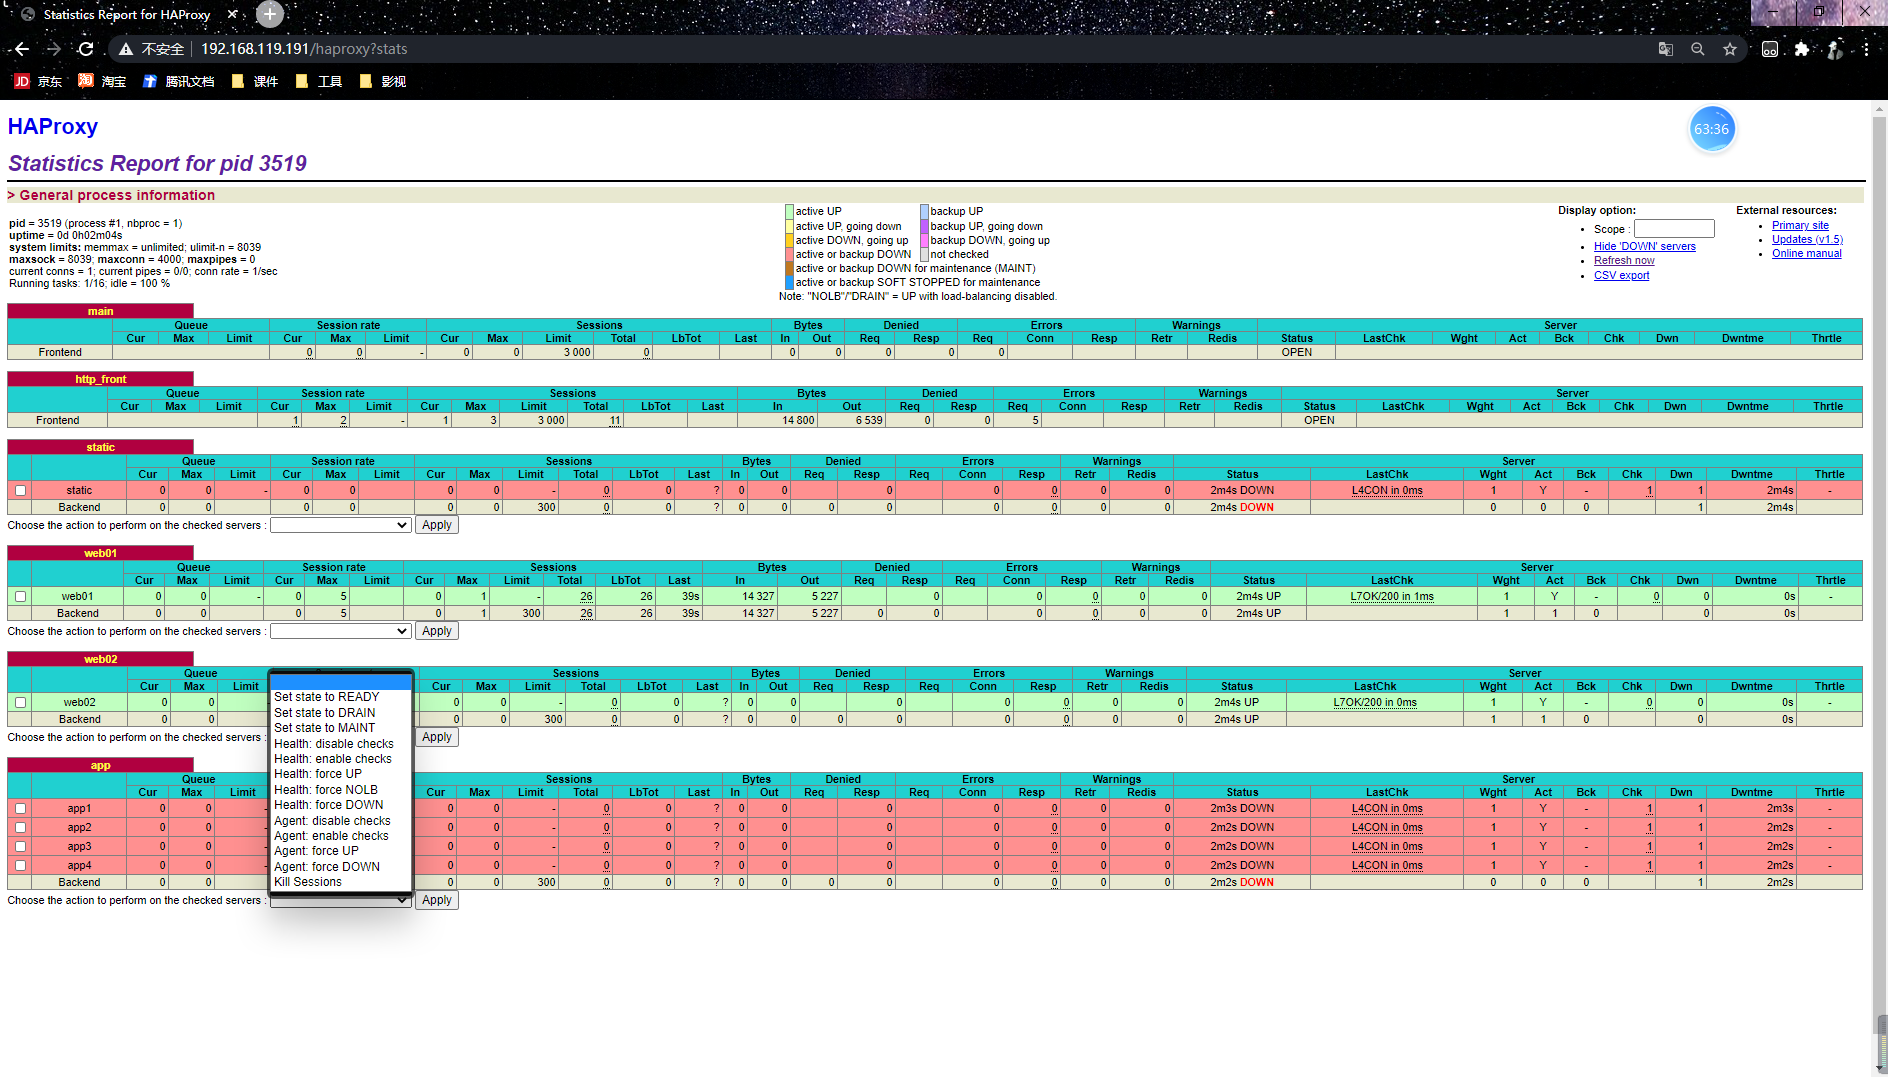Screen dimensions: 1888x1077
Task: Download via CSV export link
Action: (x=1621, y=276)
